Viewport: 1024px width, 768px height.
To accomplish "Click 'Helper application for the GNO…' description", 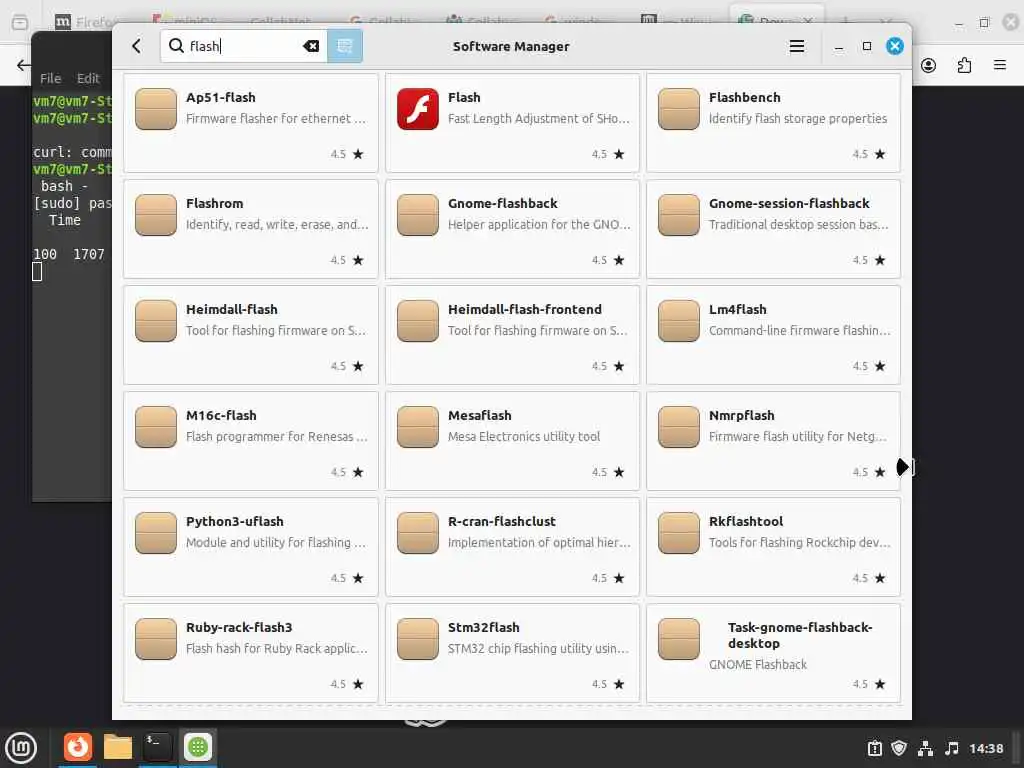I will [x=539, y=224].
